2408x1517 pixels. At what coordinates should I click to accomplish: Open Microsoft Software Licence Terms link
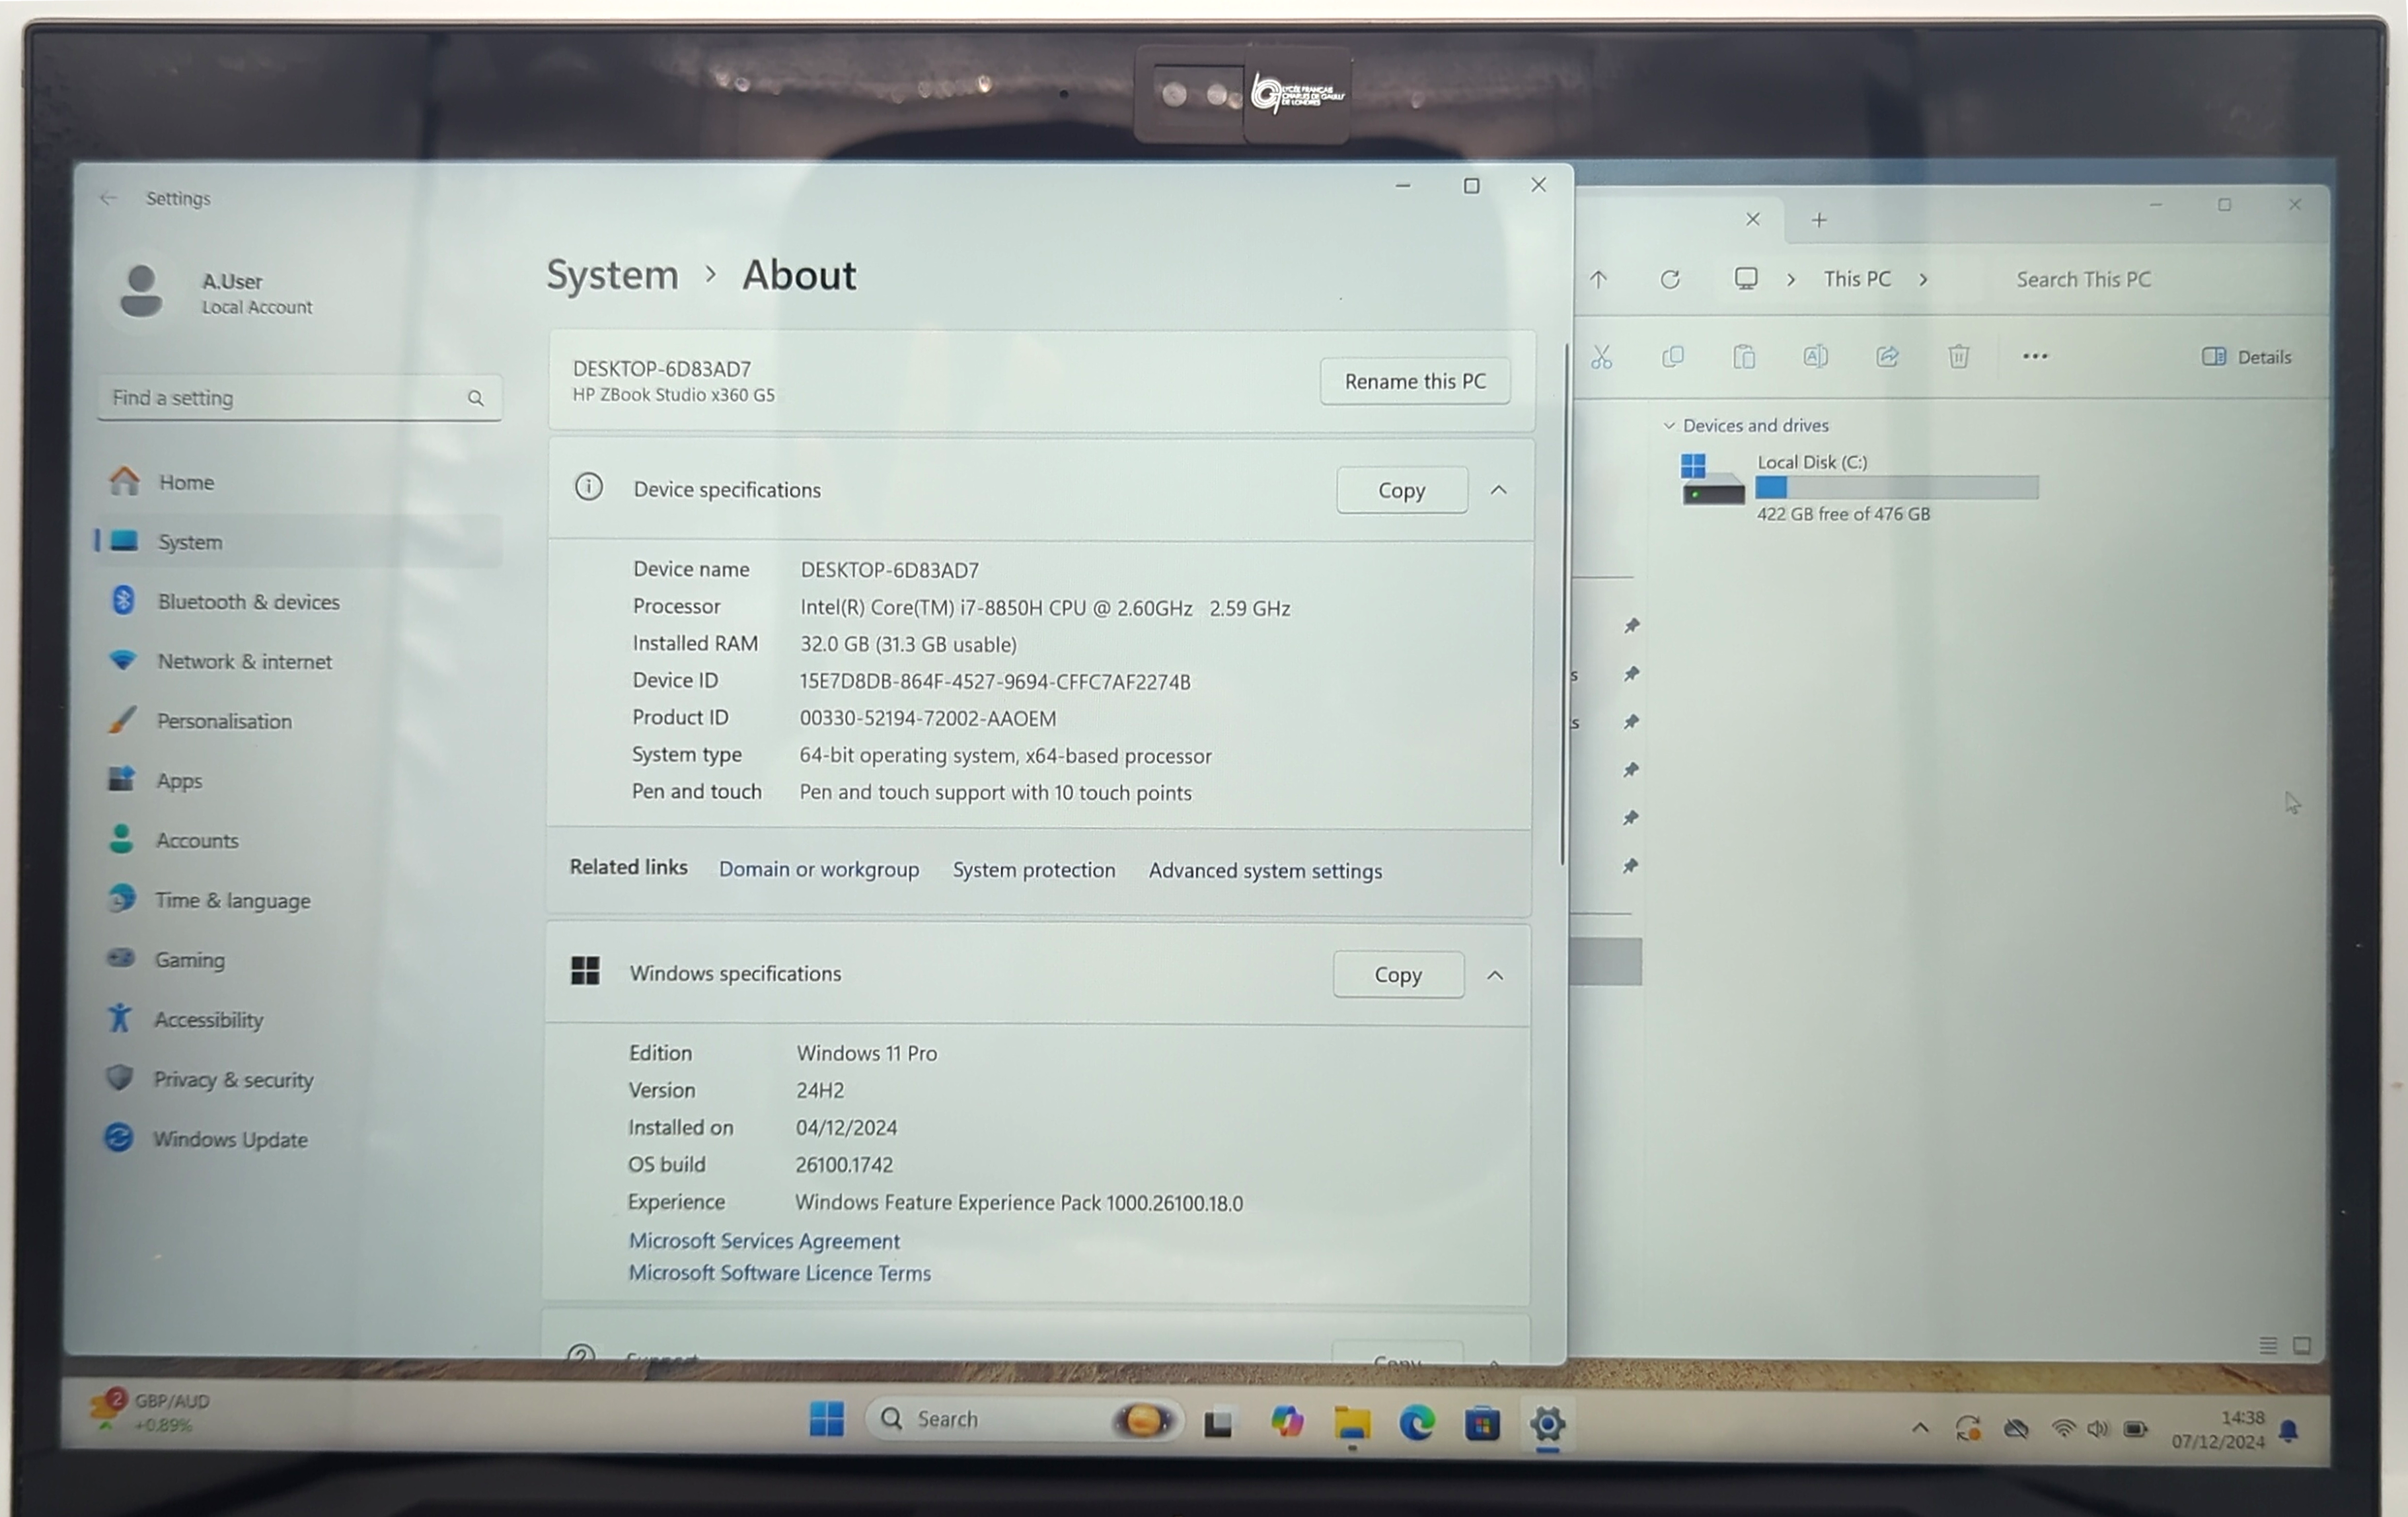point(779,1273)
